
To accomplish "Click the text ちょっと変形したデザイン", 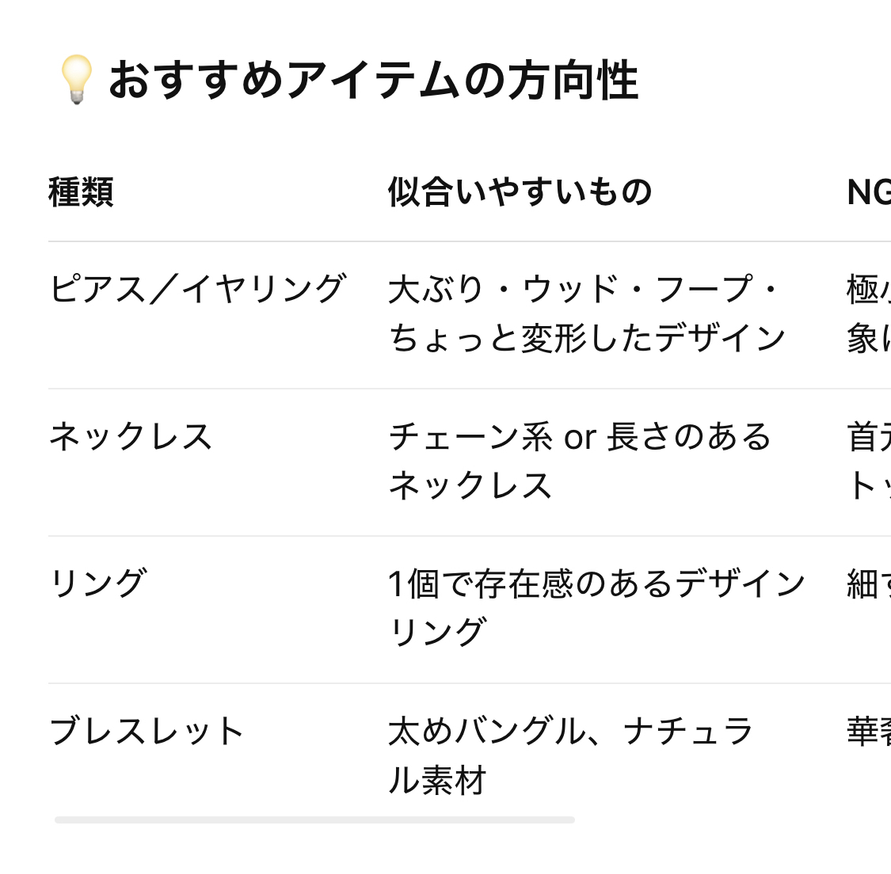I will coord(586,339).
